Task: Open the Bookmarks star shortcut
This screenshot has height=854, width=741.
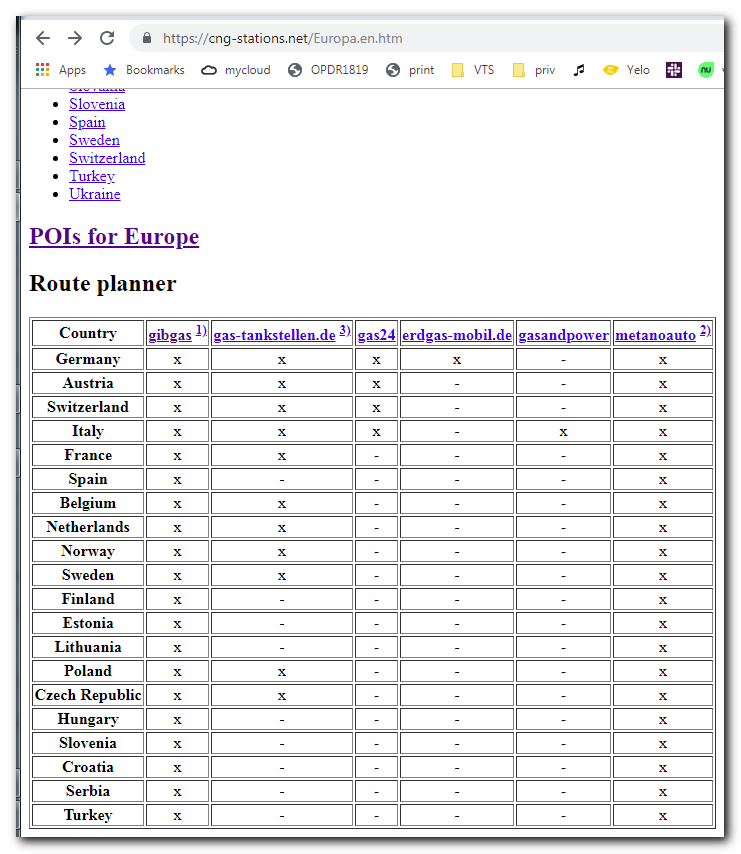Action: click(144, 70)
